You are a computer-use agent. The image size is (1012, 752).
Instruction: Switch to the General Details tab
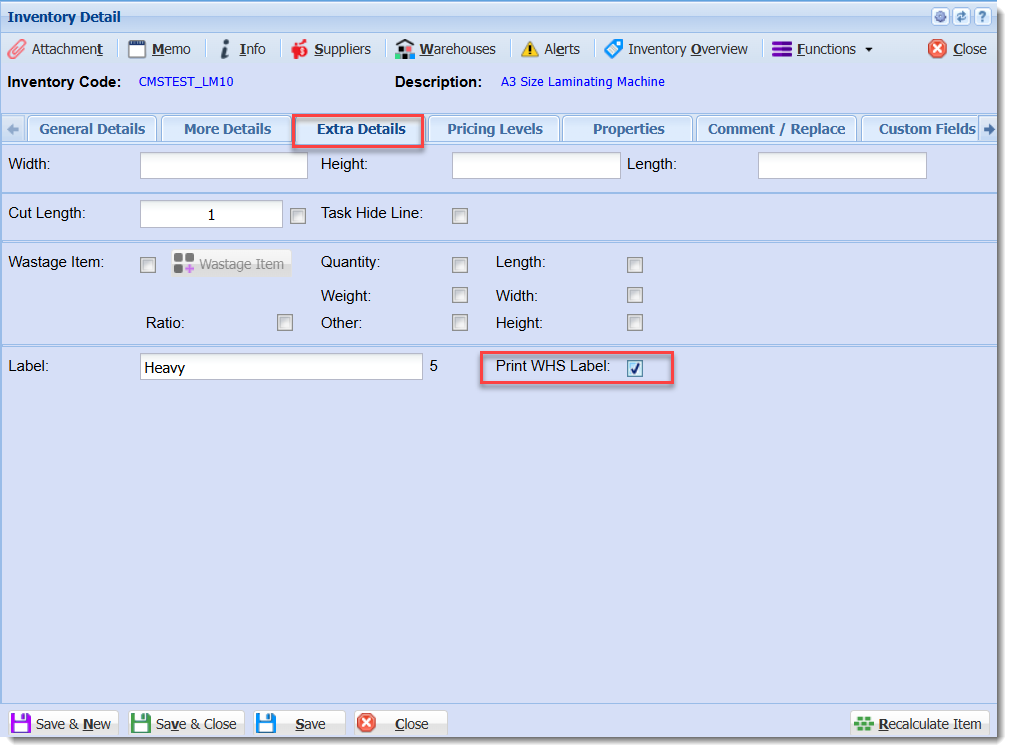tap(92, 129)
